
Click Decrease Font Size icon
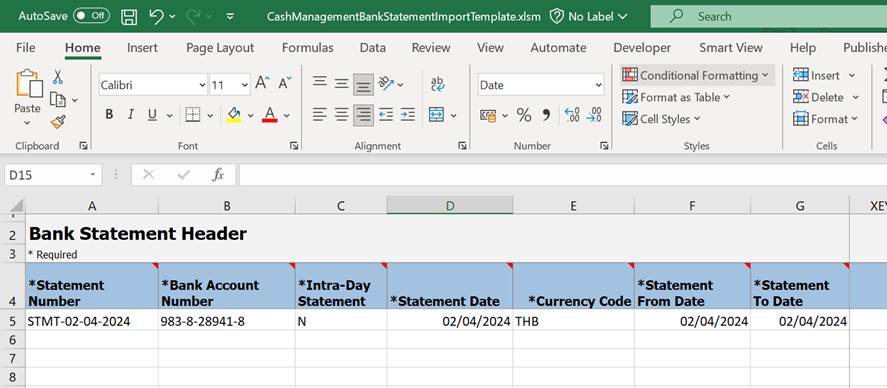point(285,83)
